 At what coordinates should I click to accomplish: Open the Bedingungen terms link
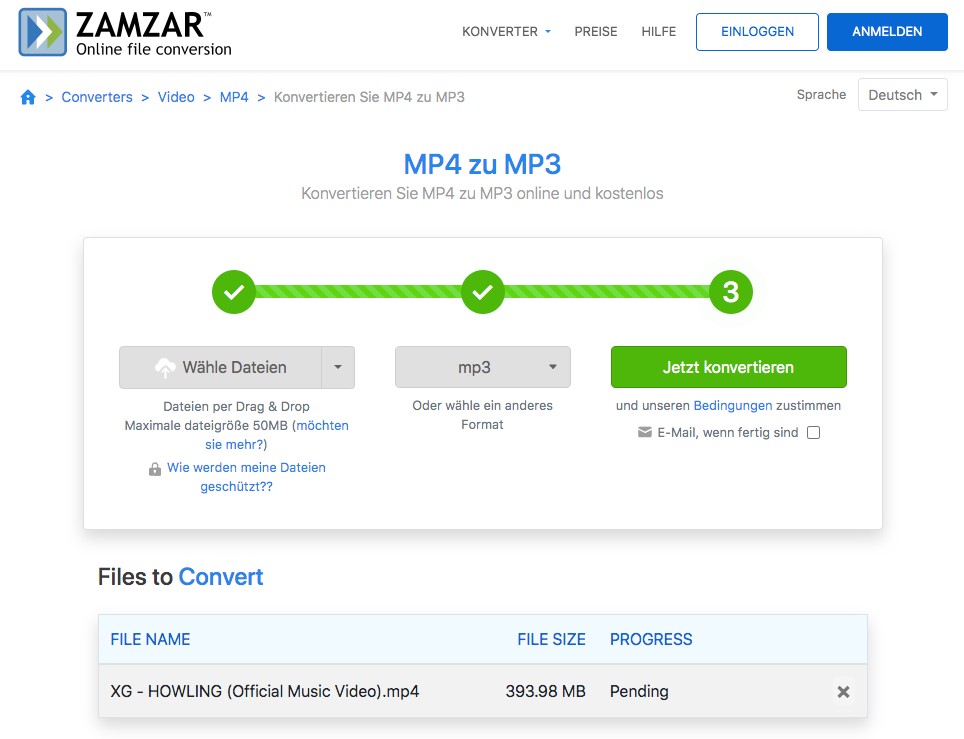pos(733,406)
